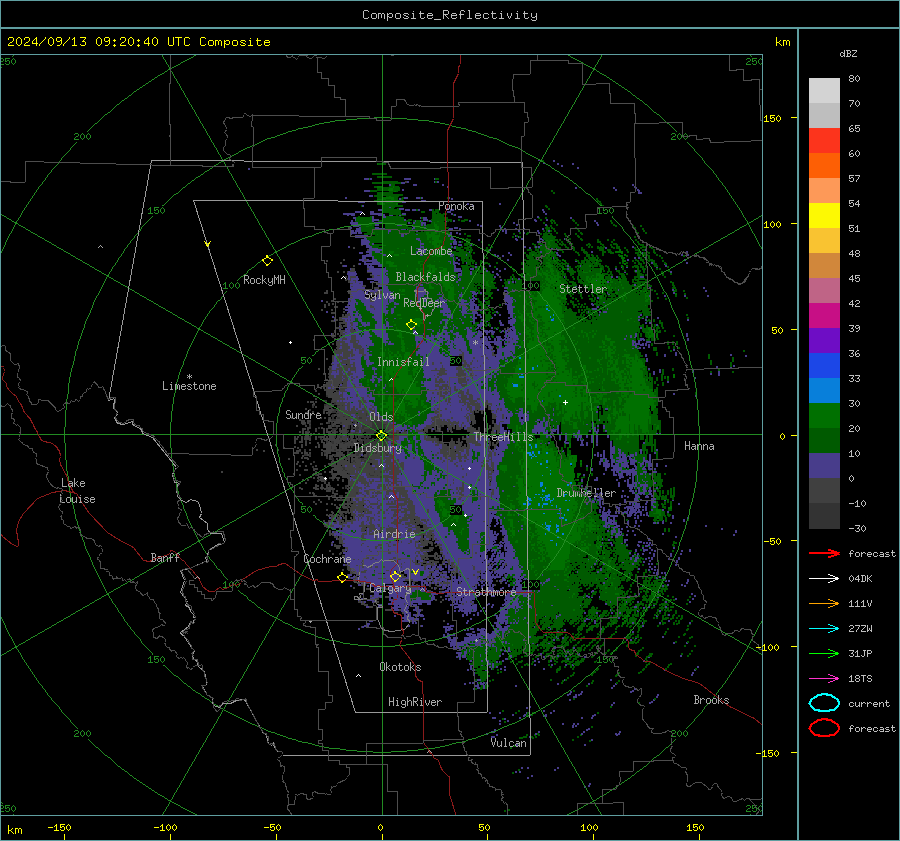Image resolution: width=900 pixels, height=841 pixels.
Task: Click the Airdrie city label
Action: tap(394, 534)
